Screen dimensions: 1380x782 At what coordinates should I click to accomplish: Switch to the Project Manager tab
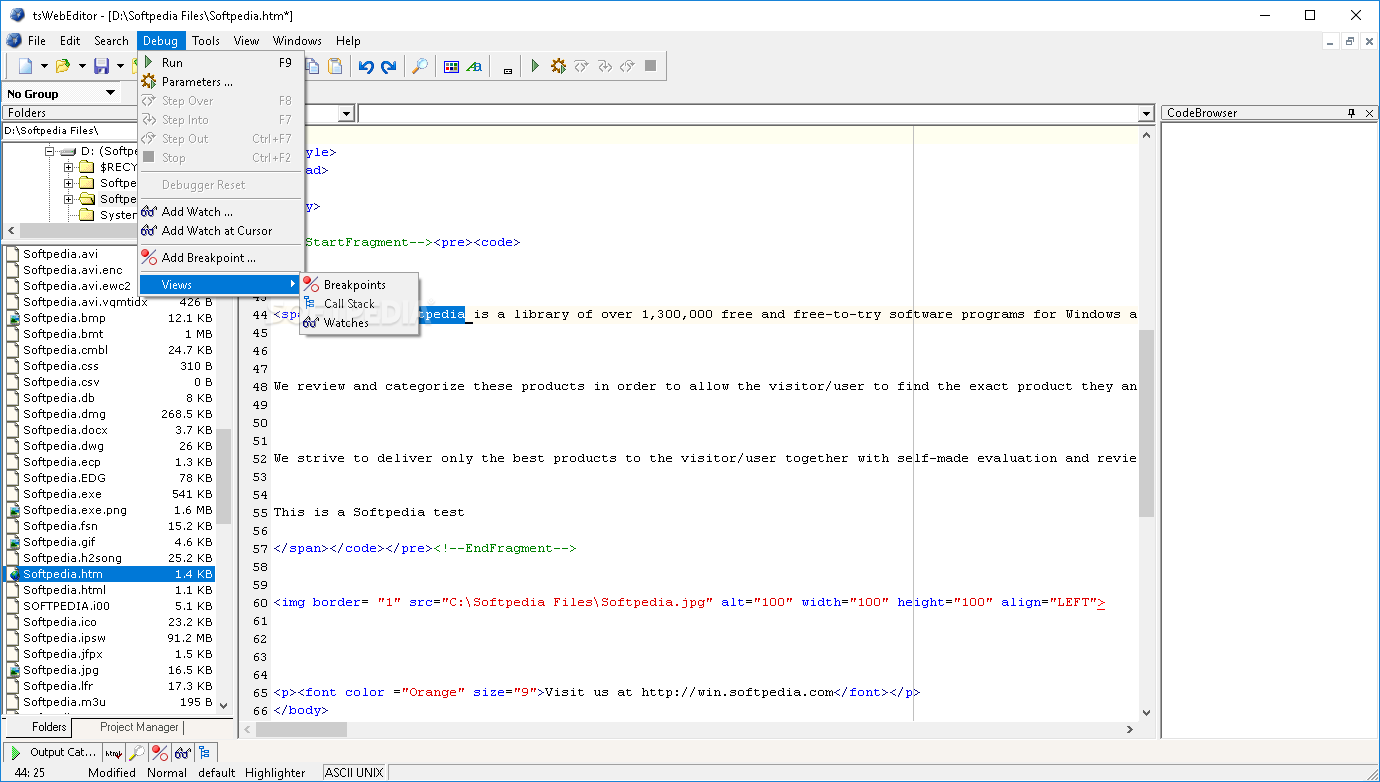pos(140,727)
